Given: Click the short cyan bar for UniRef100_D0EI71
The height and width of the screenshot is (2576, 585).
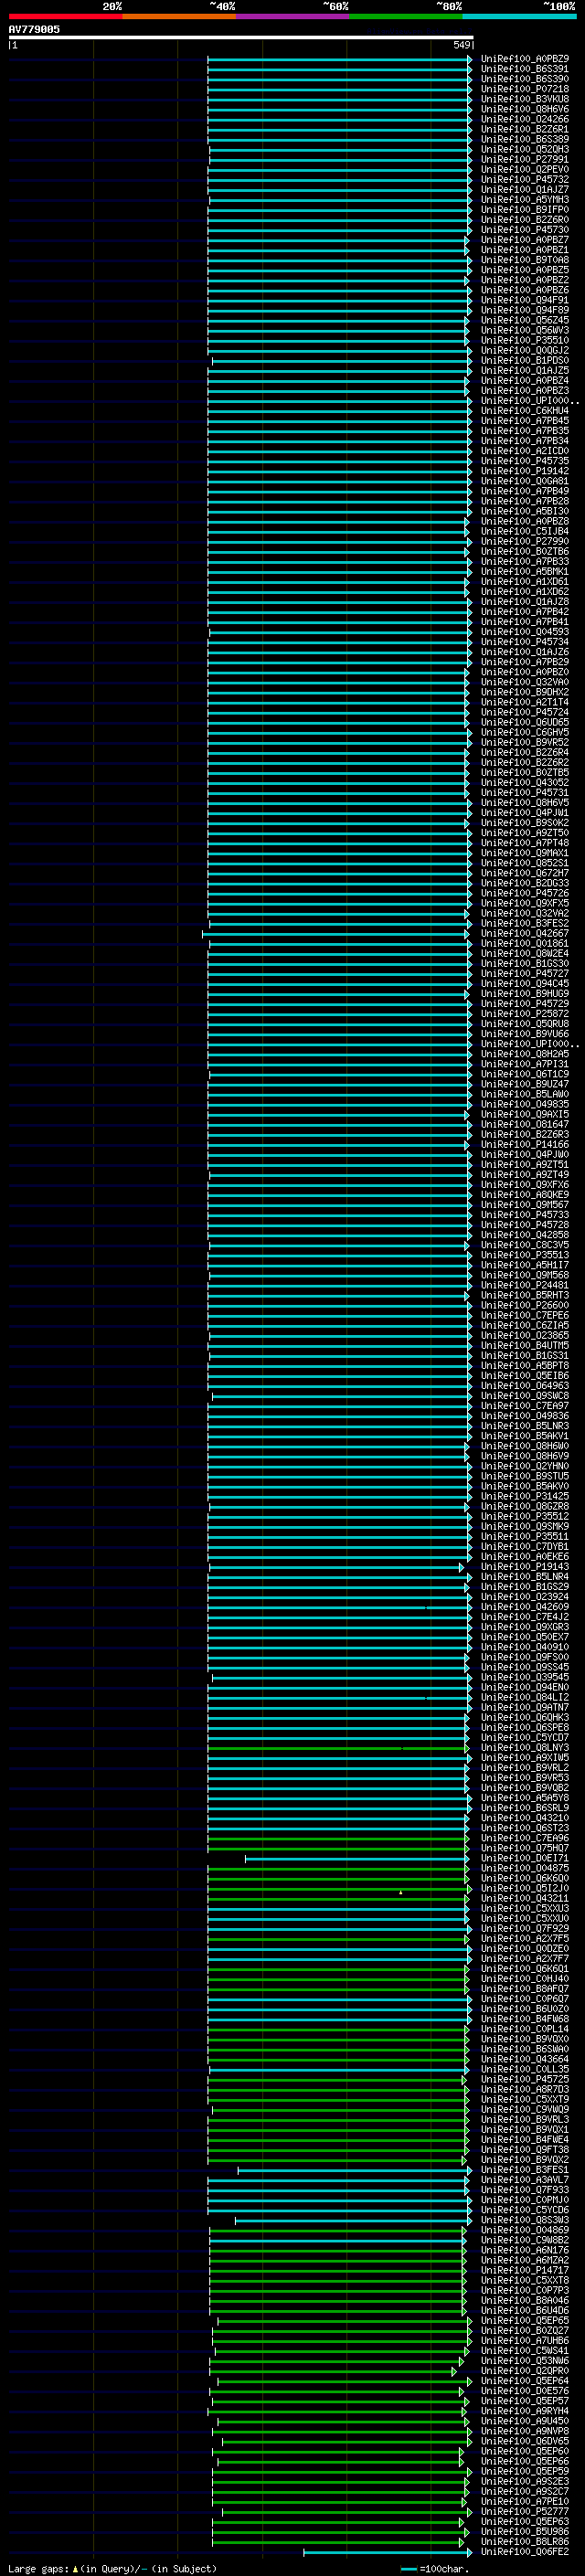Looking at the screenshot, I should [x=357, y=1858].
